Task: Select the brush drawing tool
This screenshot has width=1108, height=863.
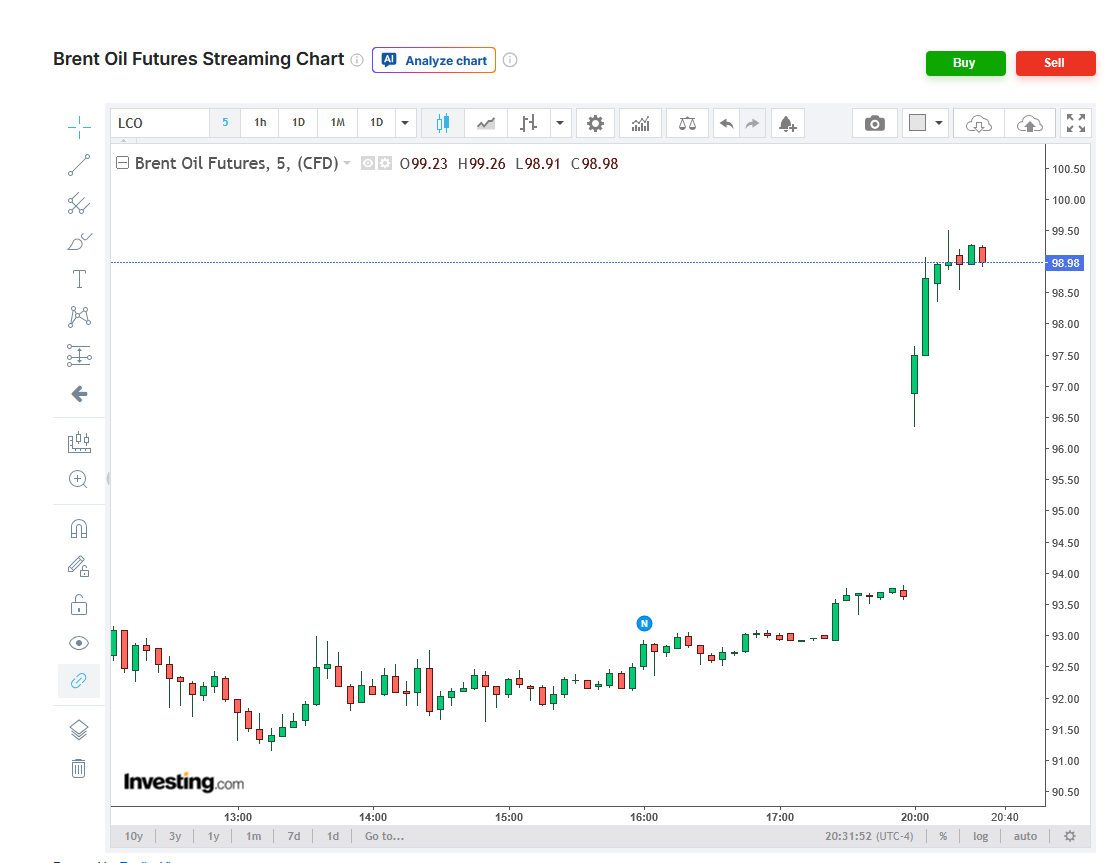Action: 79,242
